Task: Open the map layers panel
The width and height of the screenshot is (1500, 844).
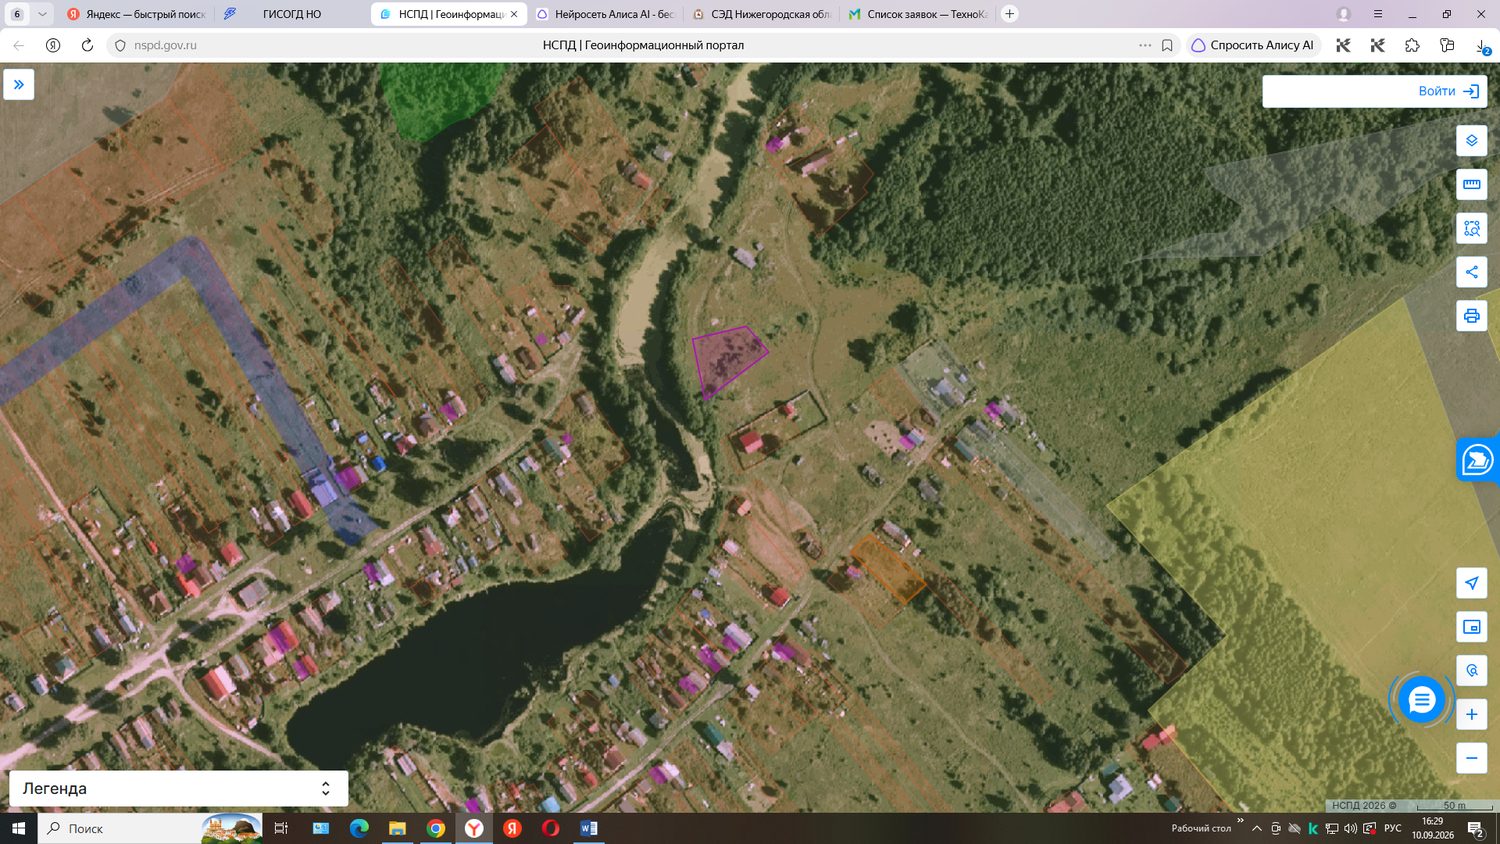Action: pyautogui.click(x=1471, y=141)
